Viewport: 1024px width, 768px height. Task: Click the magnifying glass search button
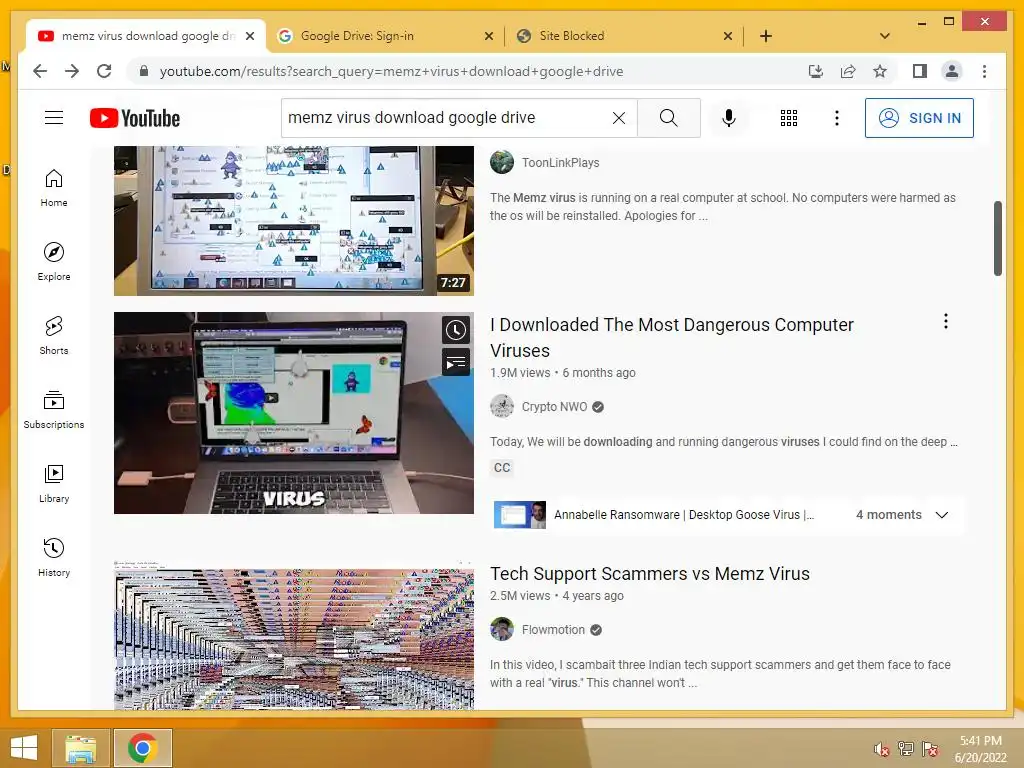coord(668,118)
